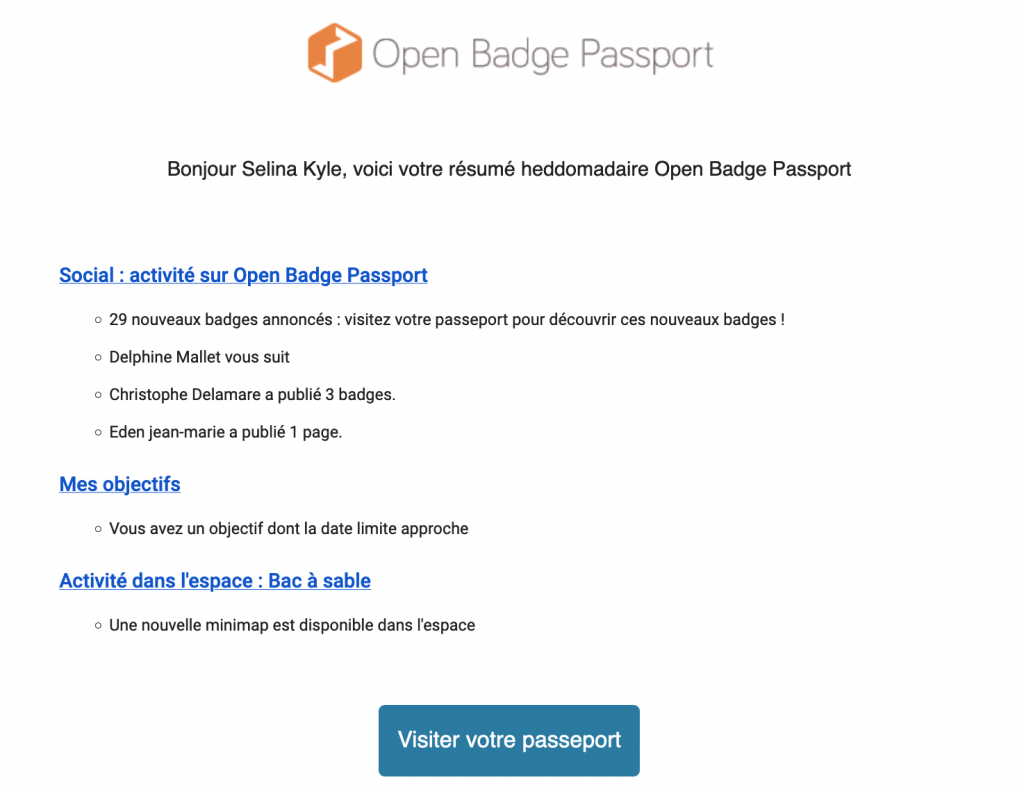Click the bullet next to the objectif reminder

[x=97, y=528]
